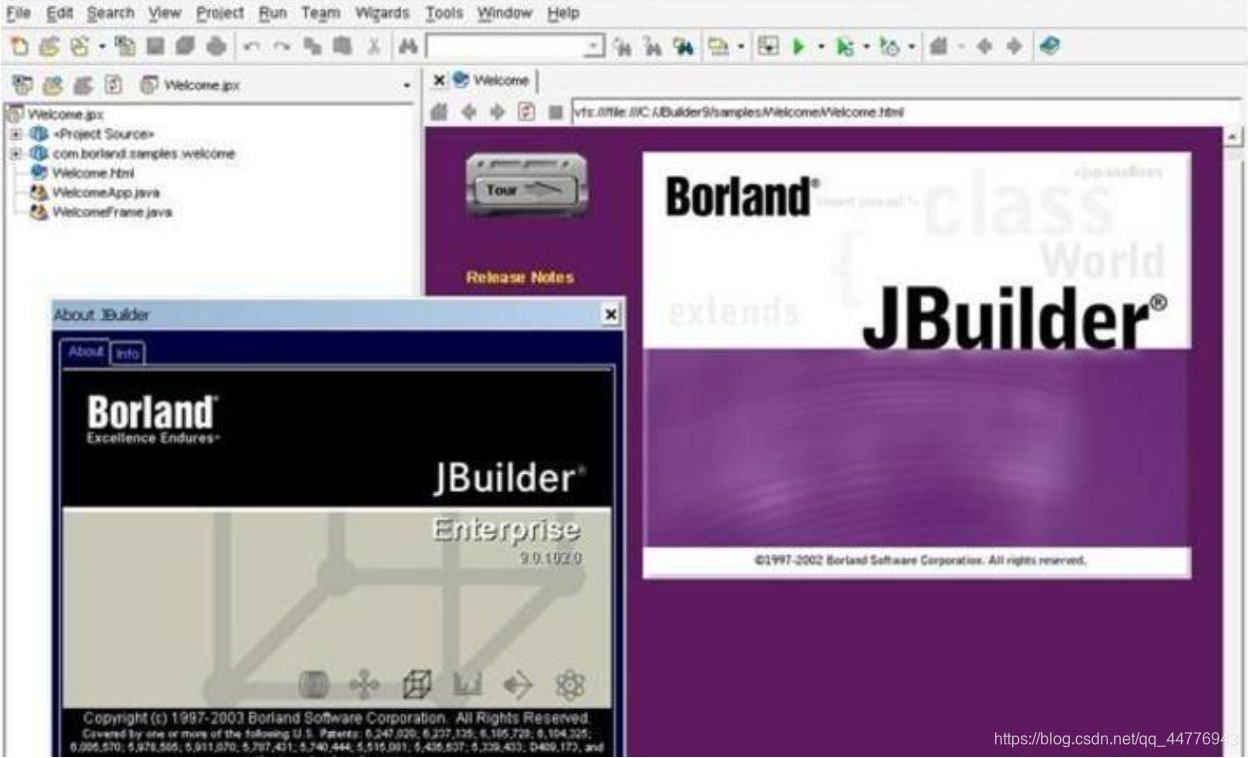Open the dropdown arrow next to Debug icon

pyautogui.click(x=866, y=47)
